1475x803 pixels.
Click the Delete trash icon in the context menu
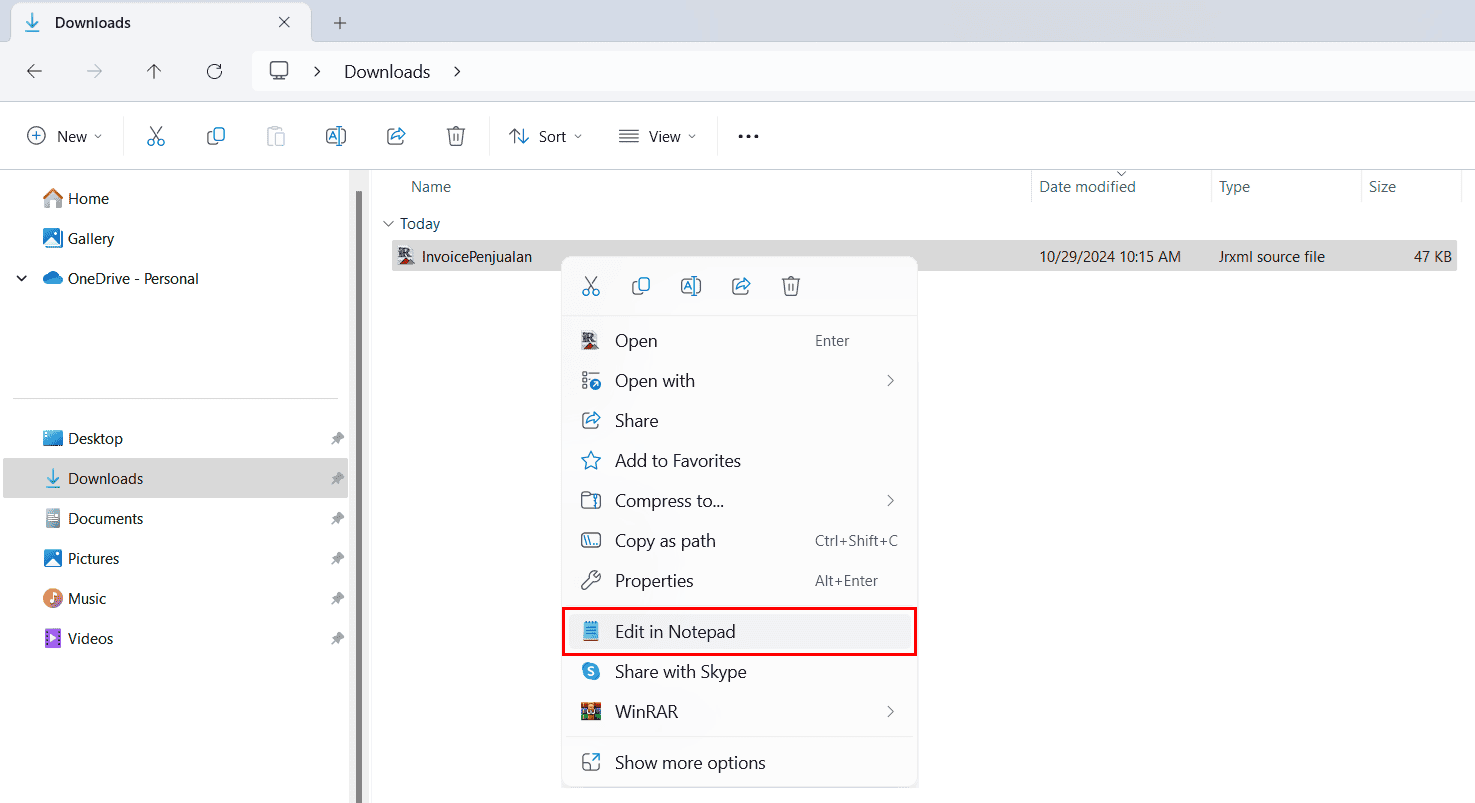(x=791, y=287)
